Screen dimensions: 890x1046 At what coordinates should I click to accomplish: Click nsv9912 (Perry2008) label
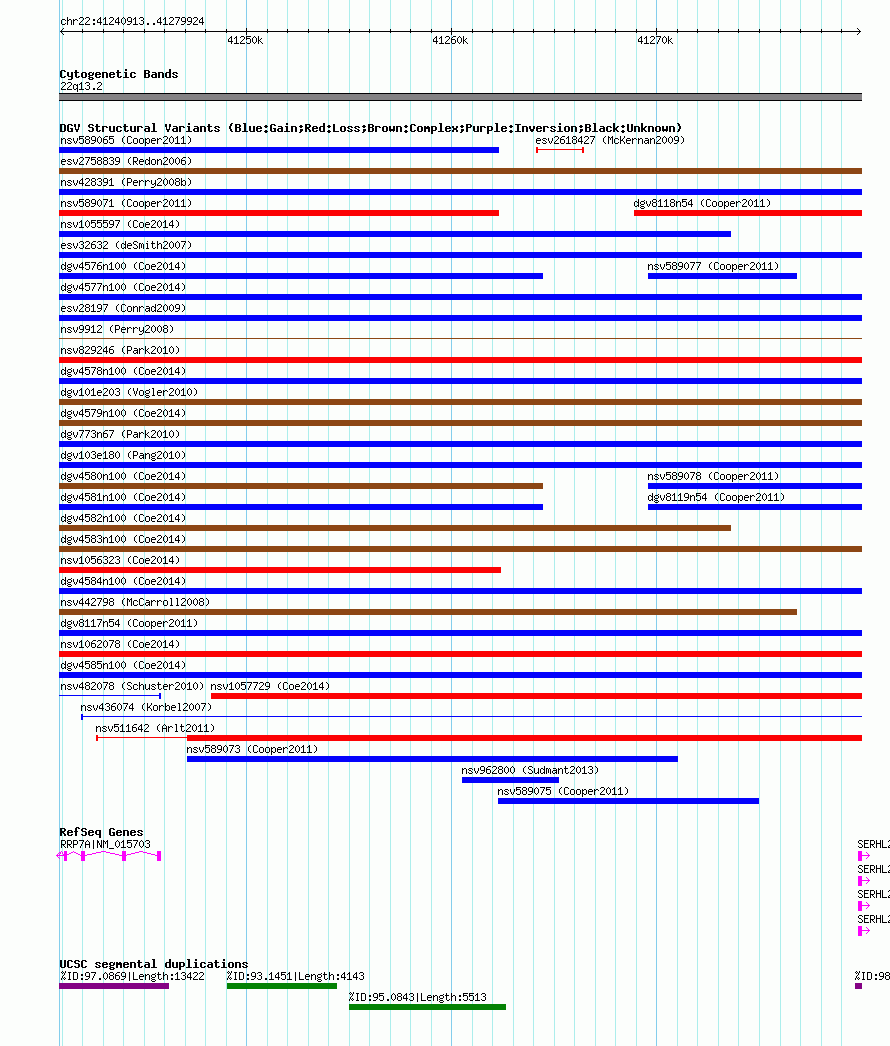pyautogui.click(x=117, y=330)
